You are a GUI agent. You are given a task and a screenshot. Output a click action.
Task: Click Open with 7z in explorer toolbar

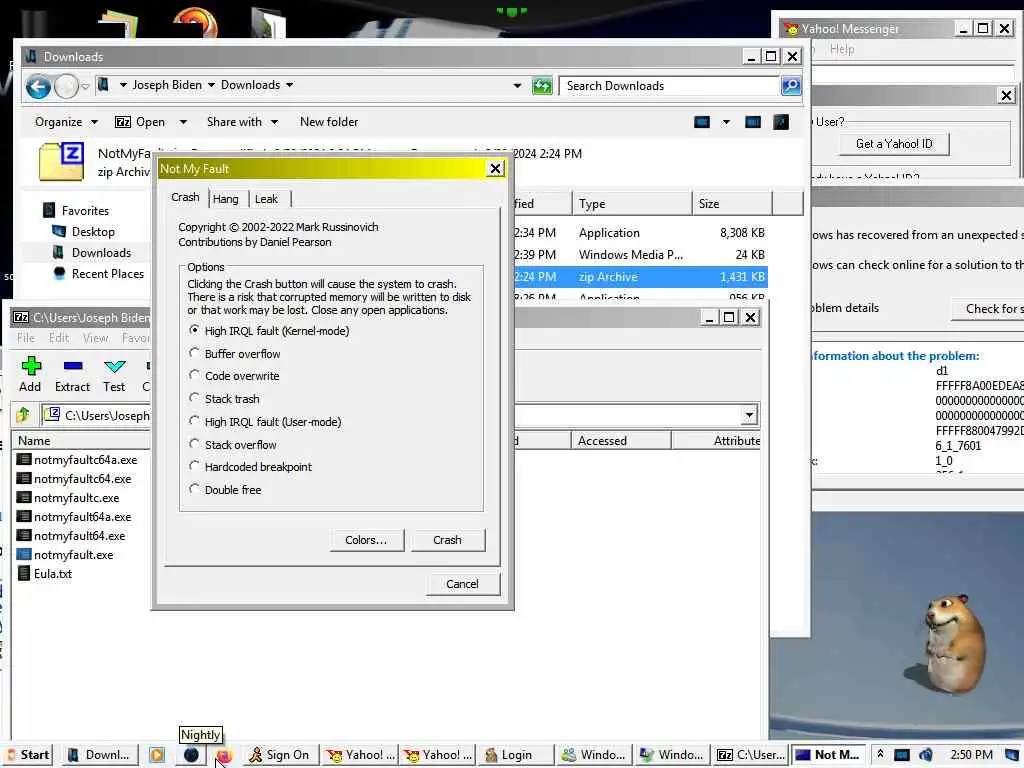[x=140, y=121]
